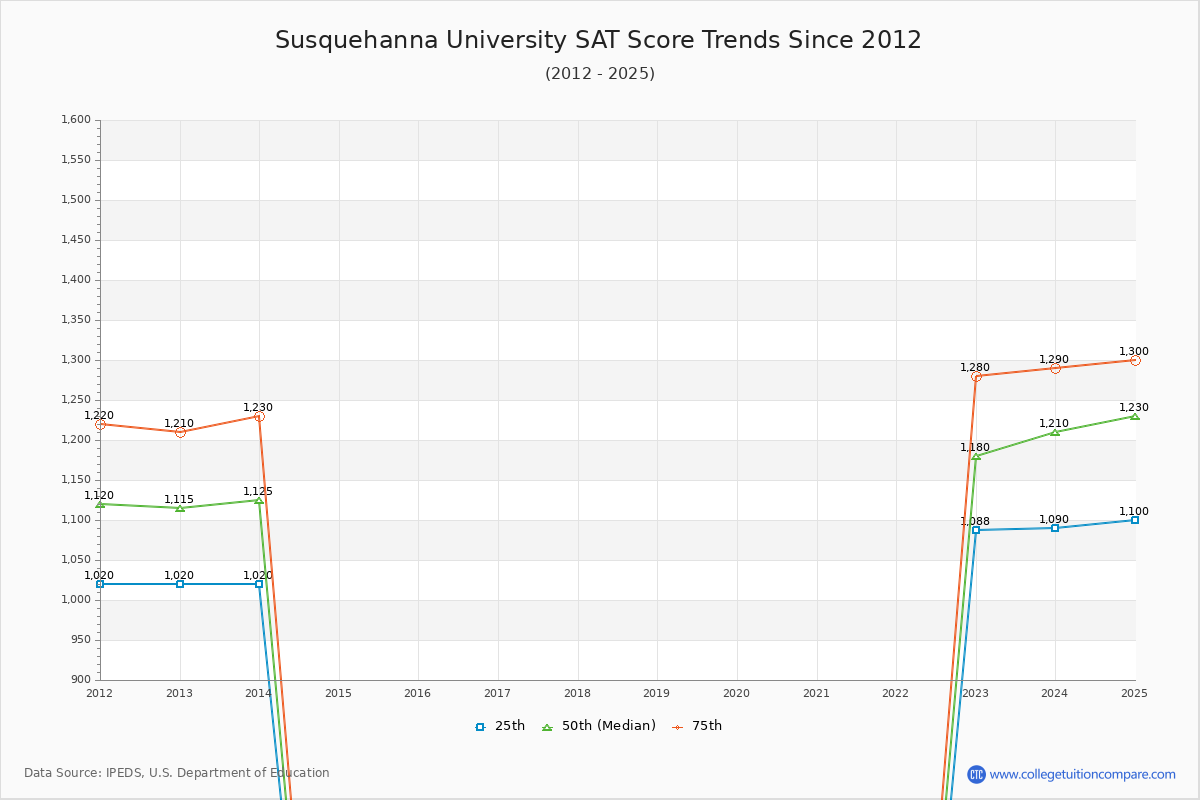Click the 2012 25th percentile point labeled 1,020

(x=100, y=584)
